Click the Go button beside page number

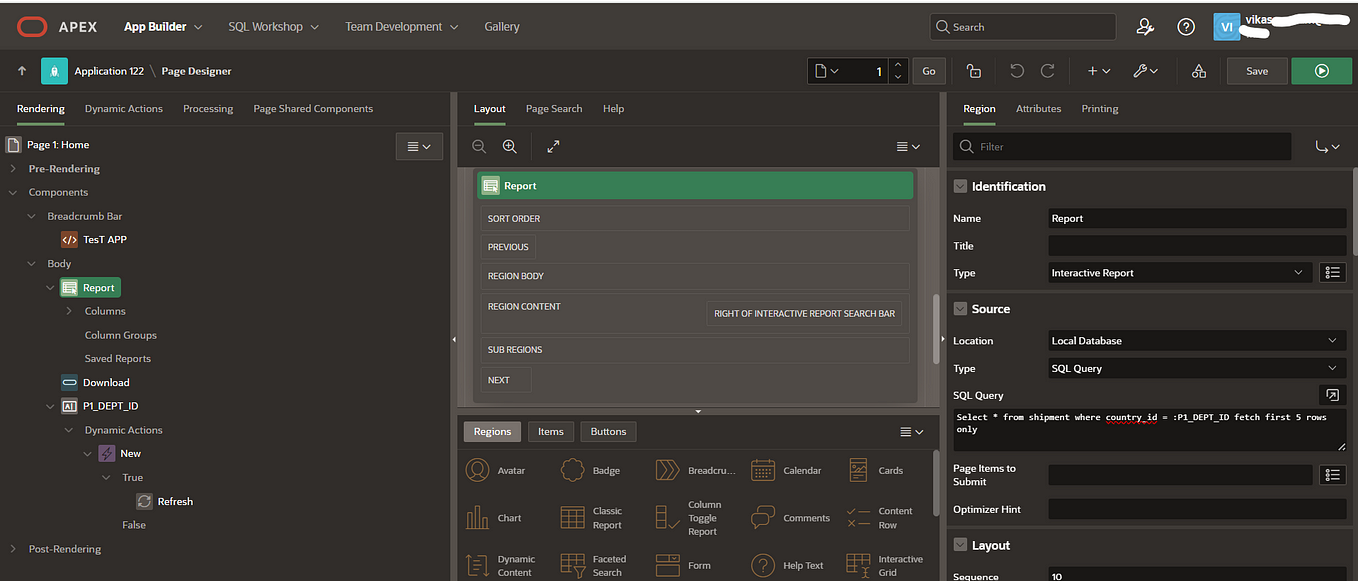click(929, 71)
